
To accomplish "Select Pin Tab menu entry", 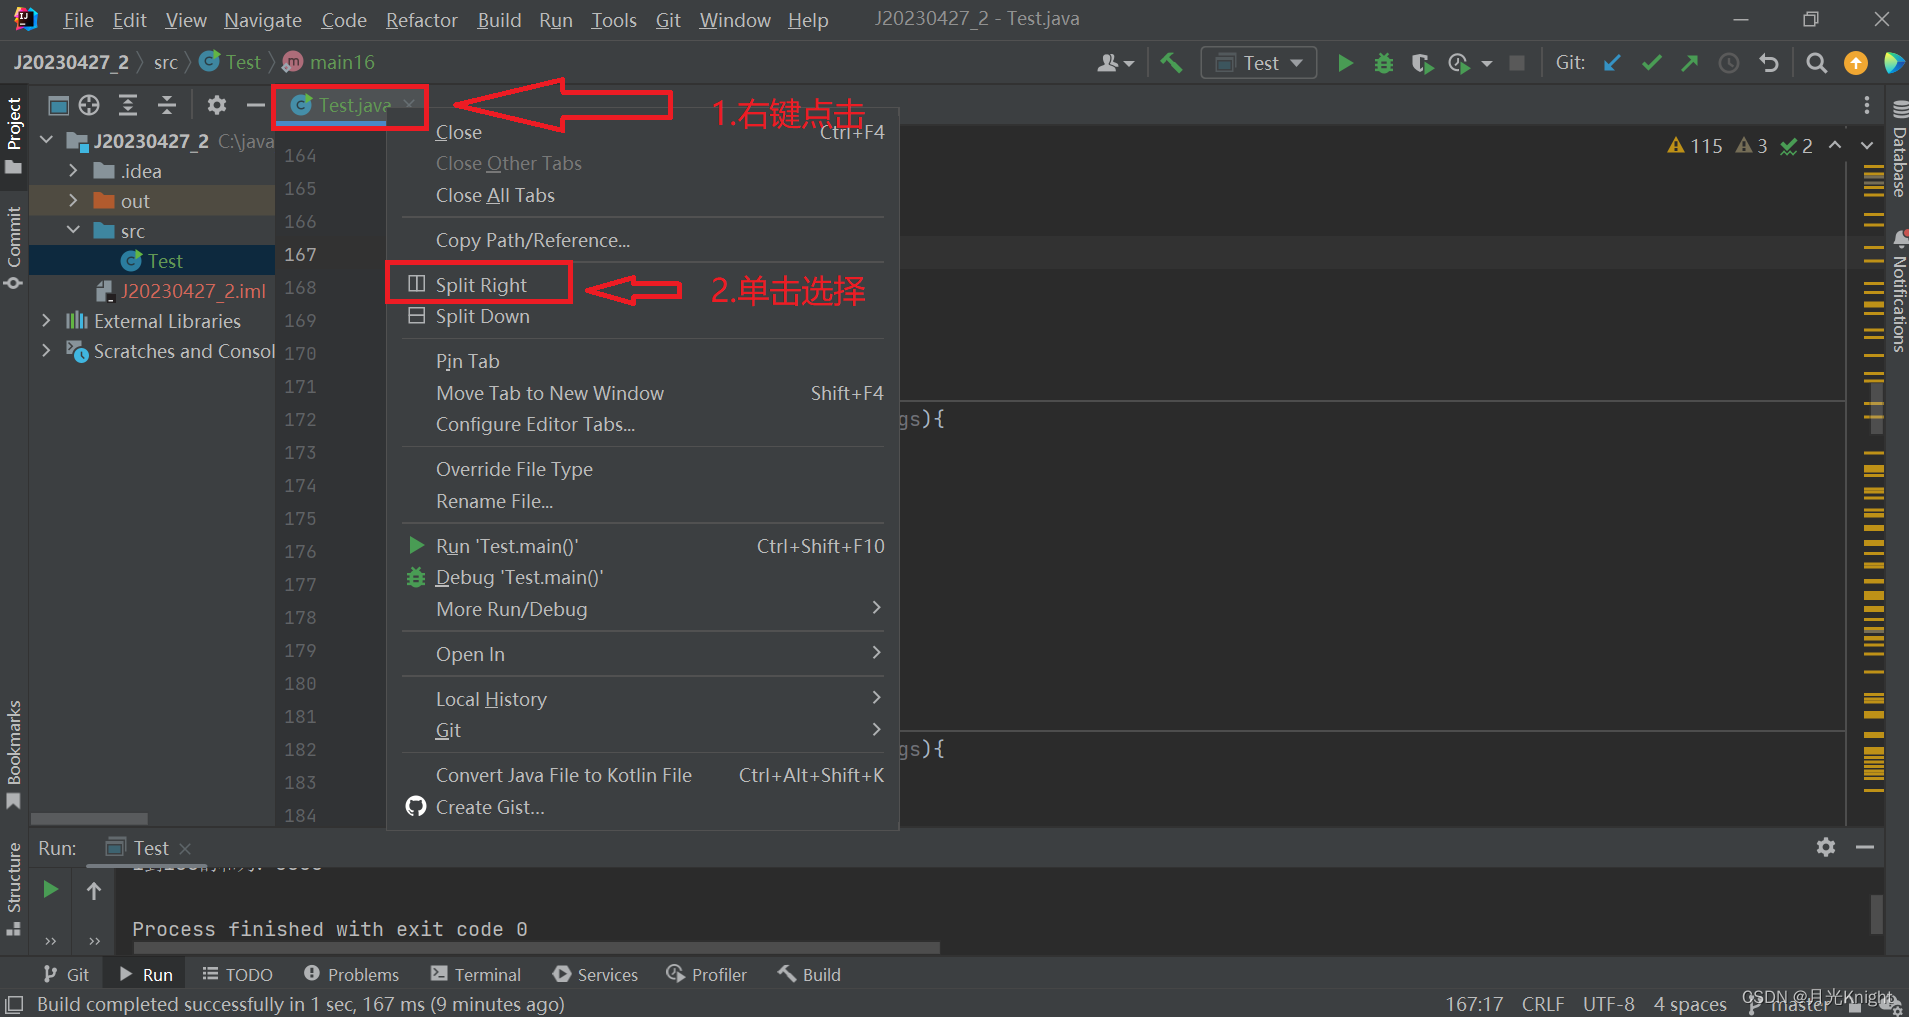I will [x=643, y=361].
